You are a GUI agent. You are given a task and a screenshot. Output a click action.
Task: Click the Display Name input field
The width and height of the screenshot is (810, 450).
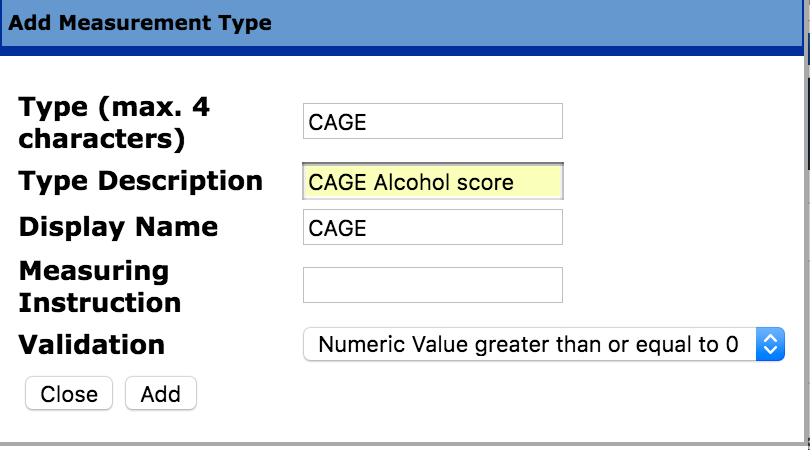pyautogui.click(x=432, y=227)
